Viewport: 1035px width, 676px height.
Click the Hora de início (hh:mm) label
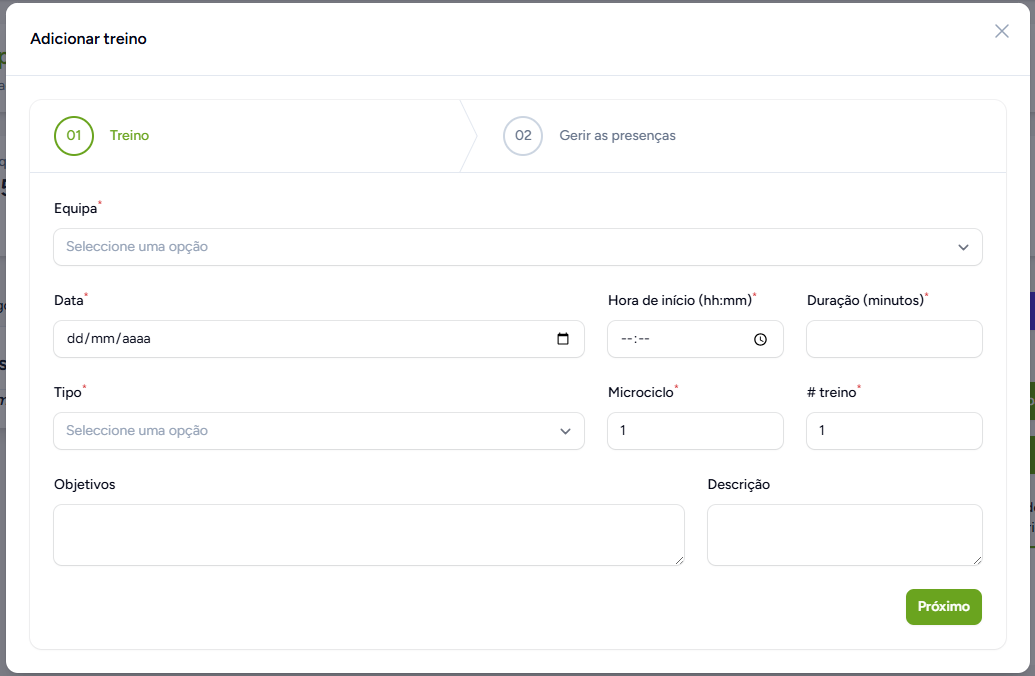pyautogui.click(x=680, y=300)
